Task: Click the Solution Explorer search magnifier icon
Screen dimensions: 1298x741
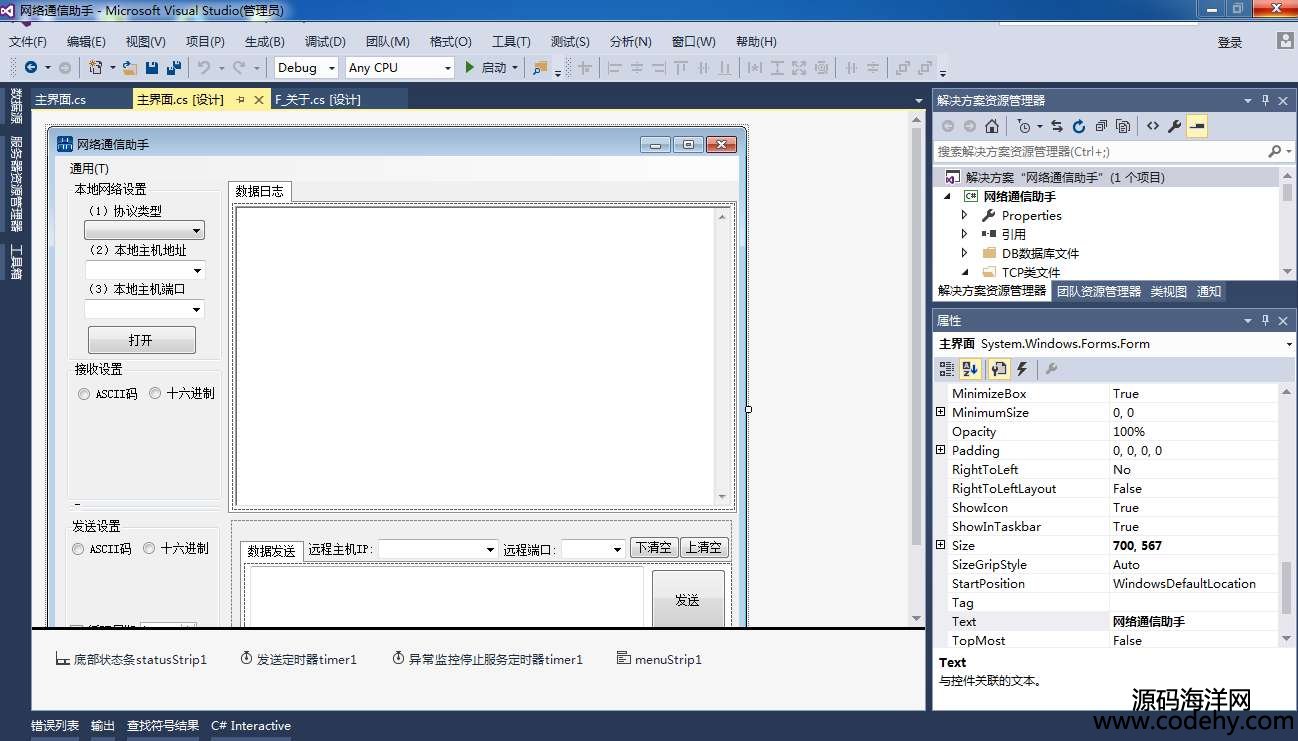Action: tap(1274, 151)
